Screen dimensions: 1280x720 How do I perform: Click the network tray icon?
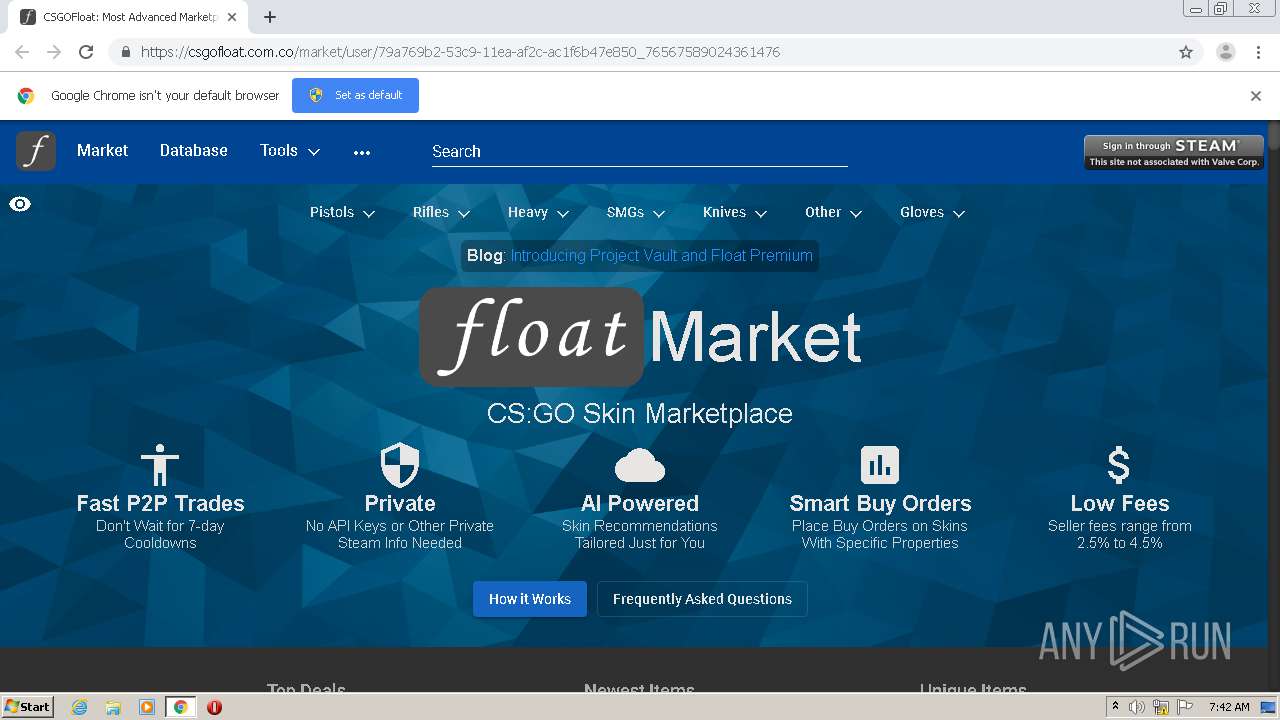1161,707
